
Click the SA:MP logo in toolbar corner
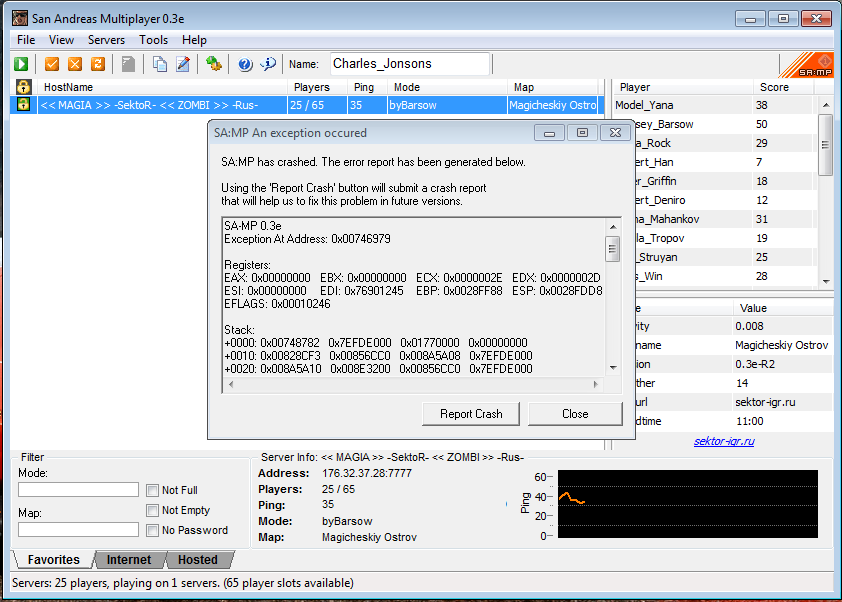(806, 65)
